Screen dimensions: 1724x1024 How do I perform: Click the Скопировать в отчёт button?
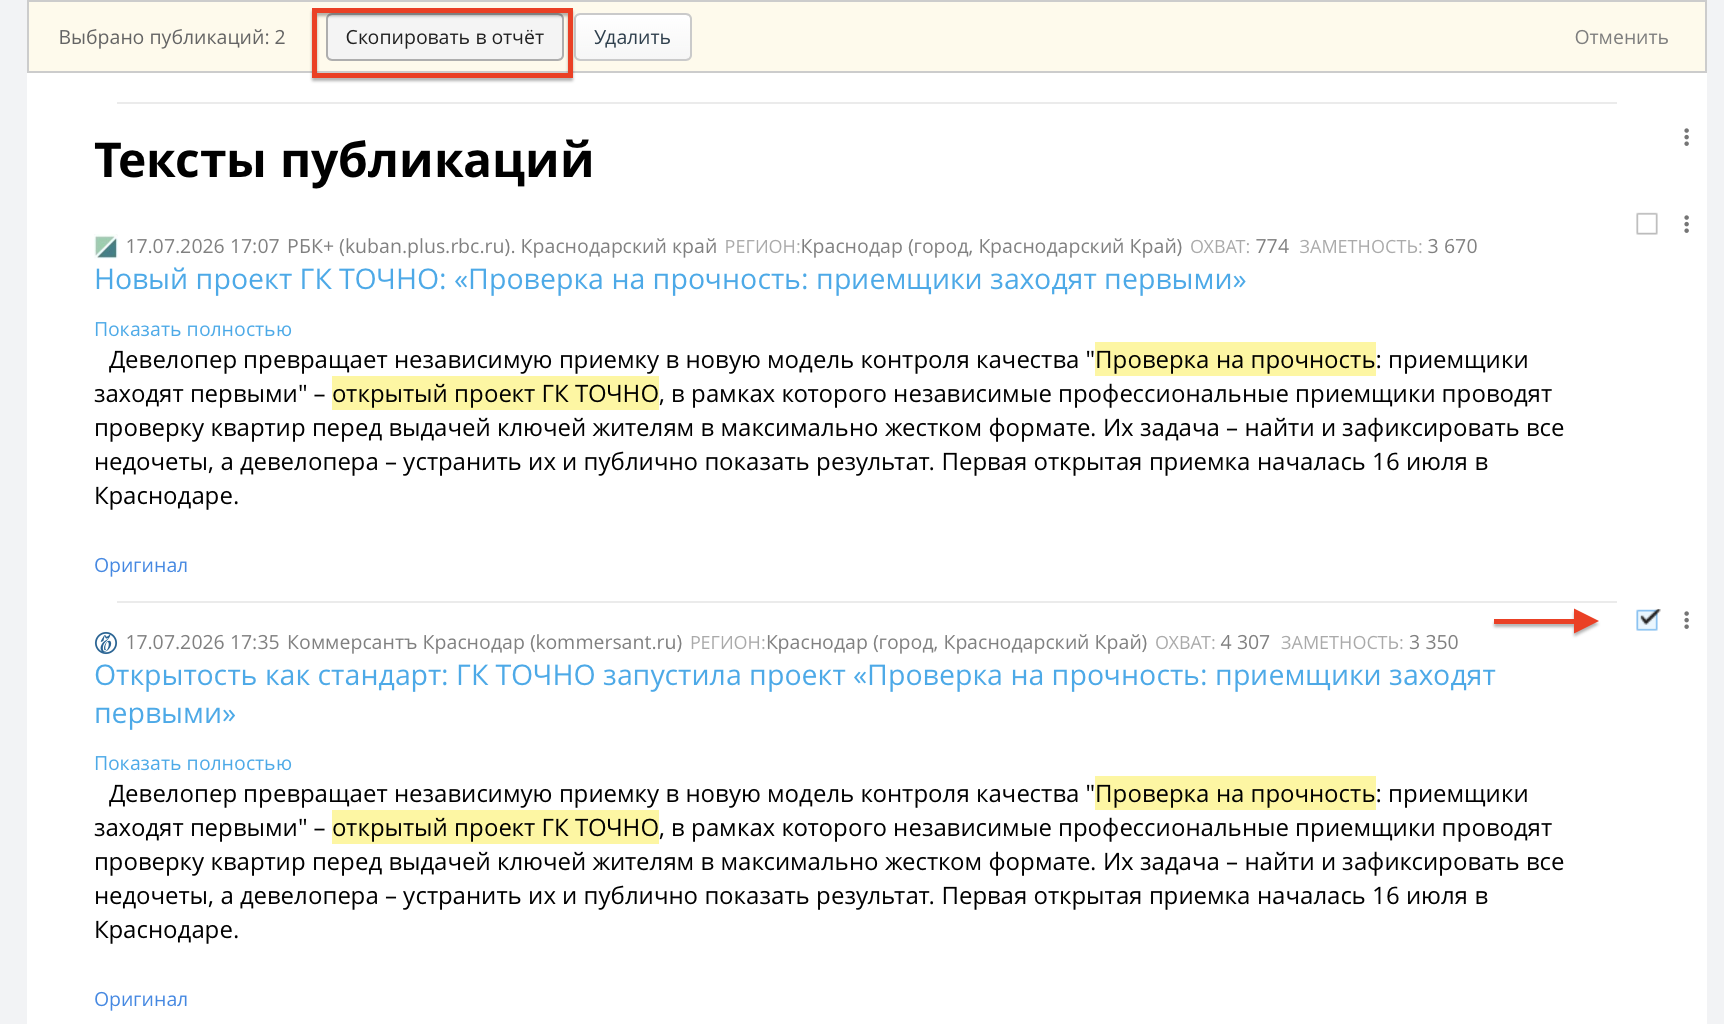(444, 38)
